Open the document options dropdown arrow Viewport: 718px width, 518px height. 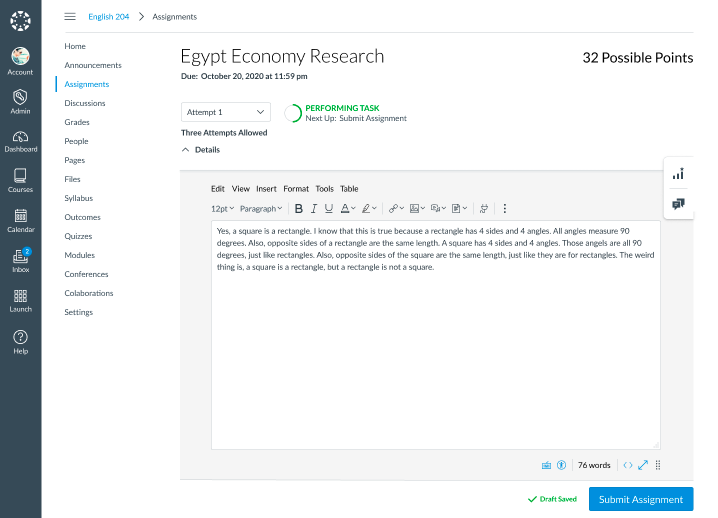pos(465,209)
